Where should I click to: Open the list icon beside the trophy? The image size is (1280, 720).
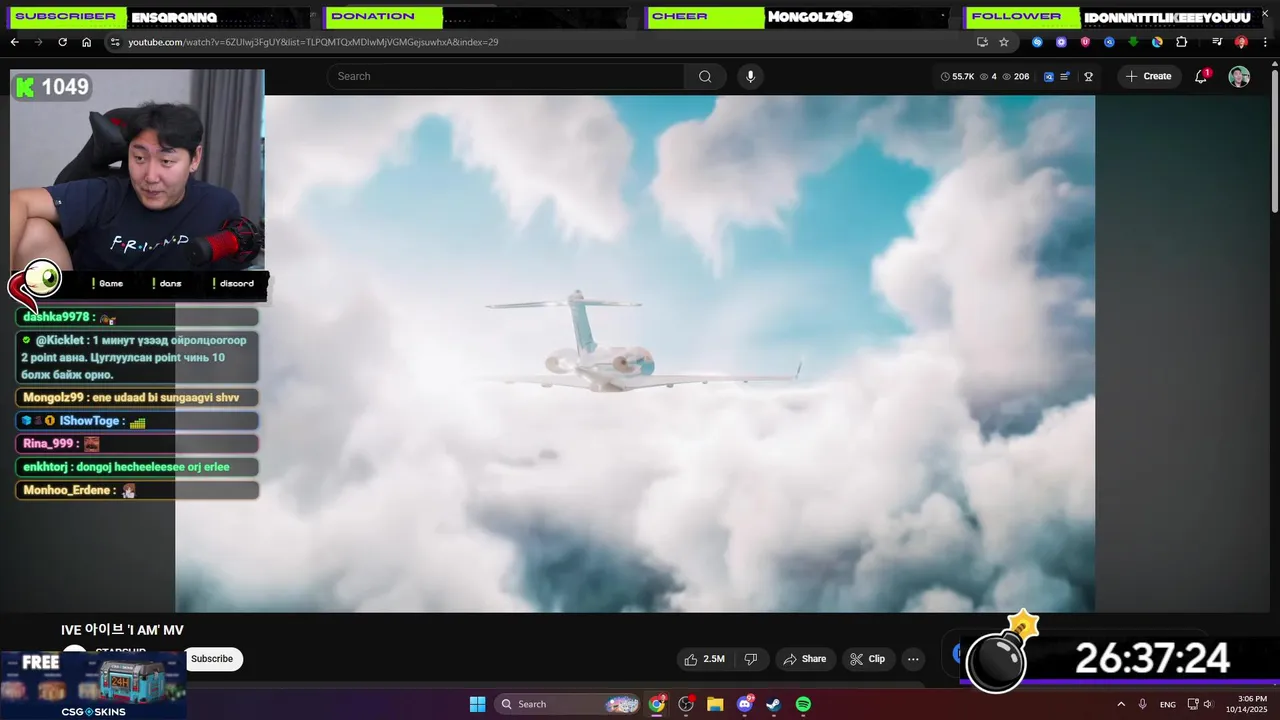click(x=1065, y=76)
